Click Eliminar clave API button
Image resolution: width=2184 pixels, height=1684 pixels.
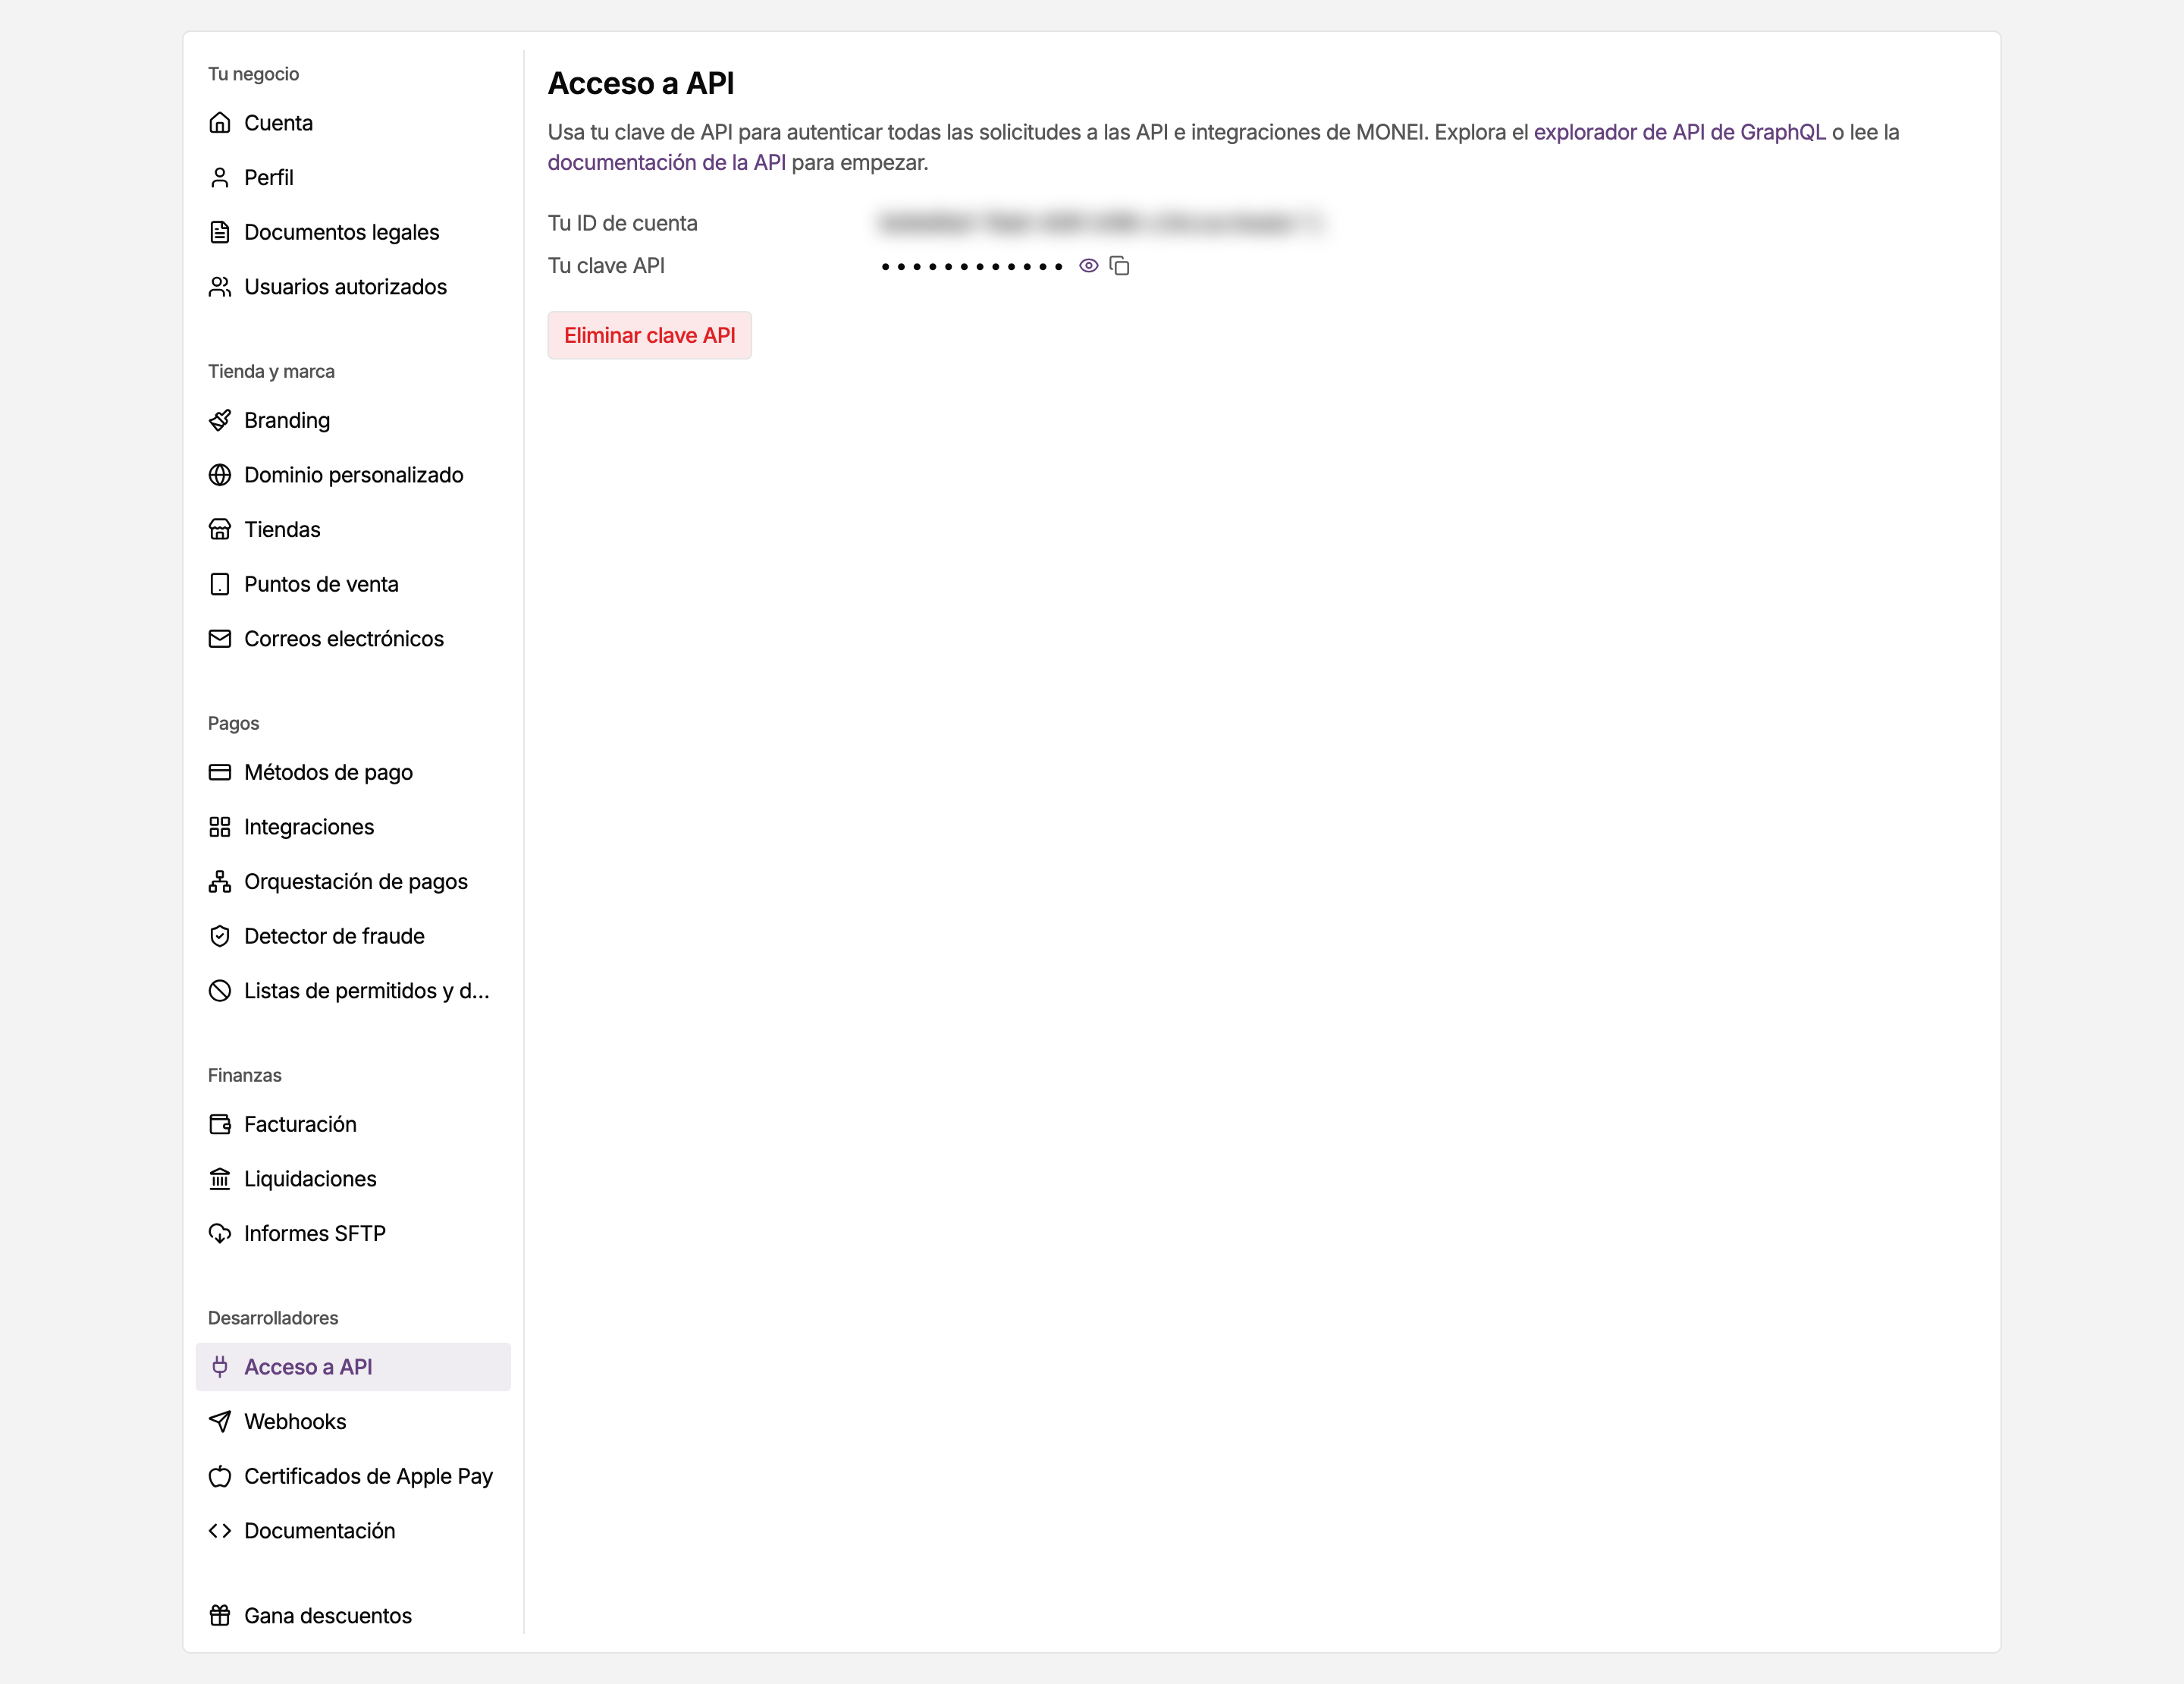click(650, 335)
